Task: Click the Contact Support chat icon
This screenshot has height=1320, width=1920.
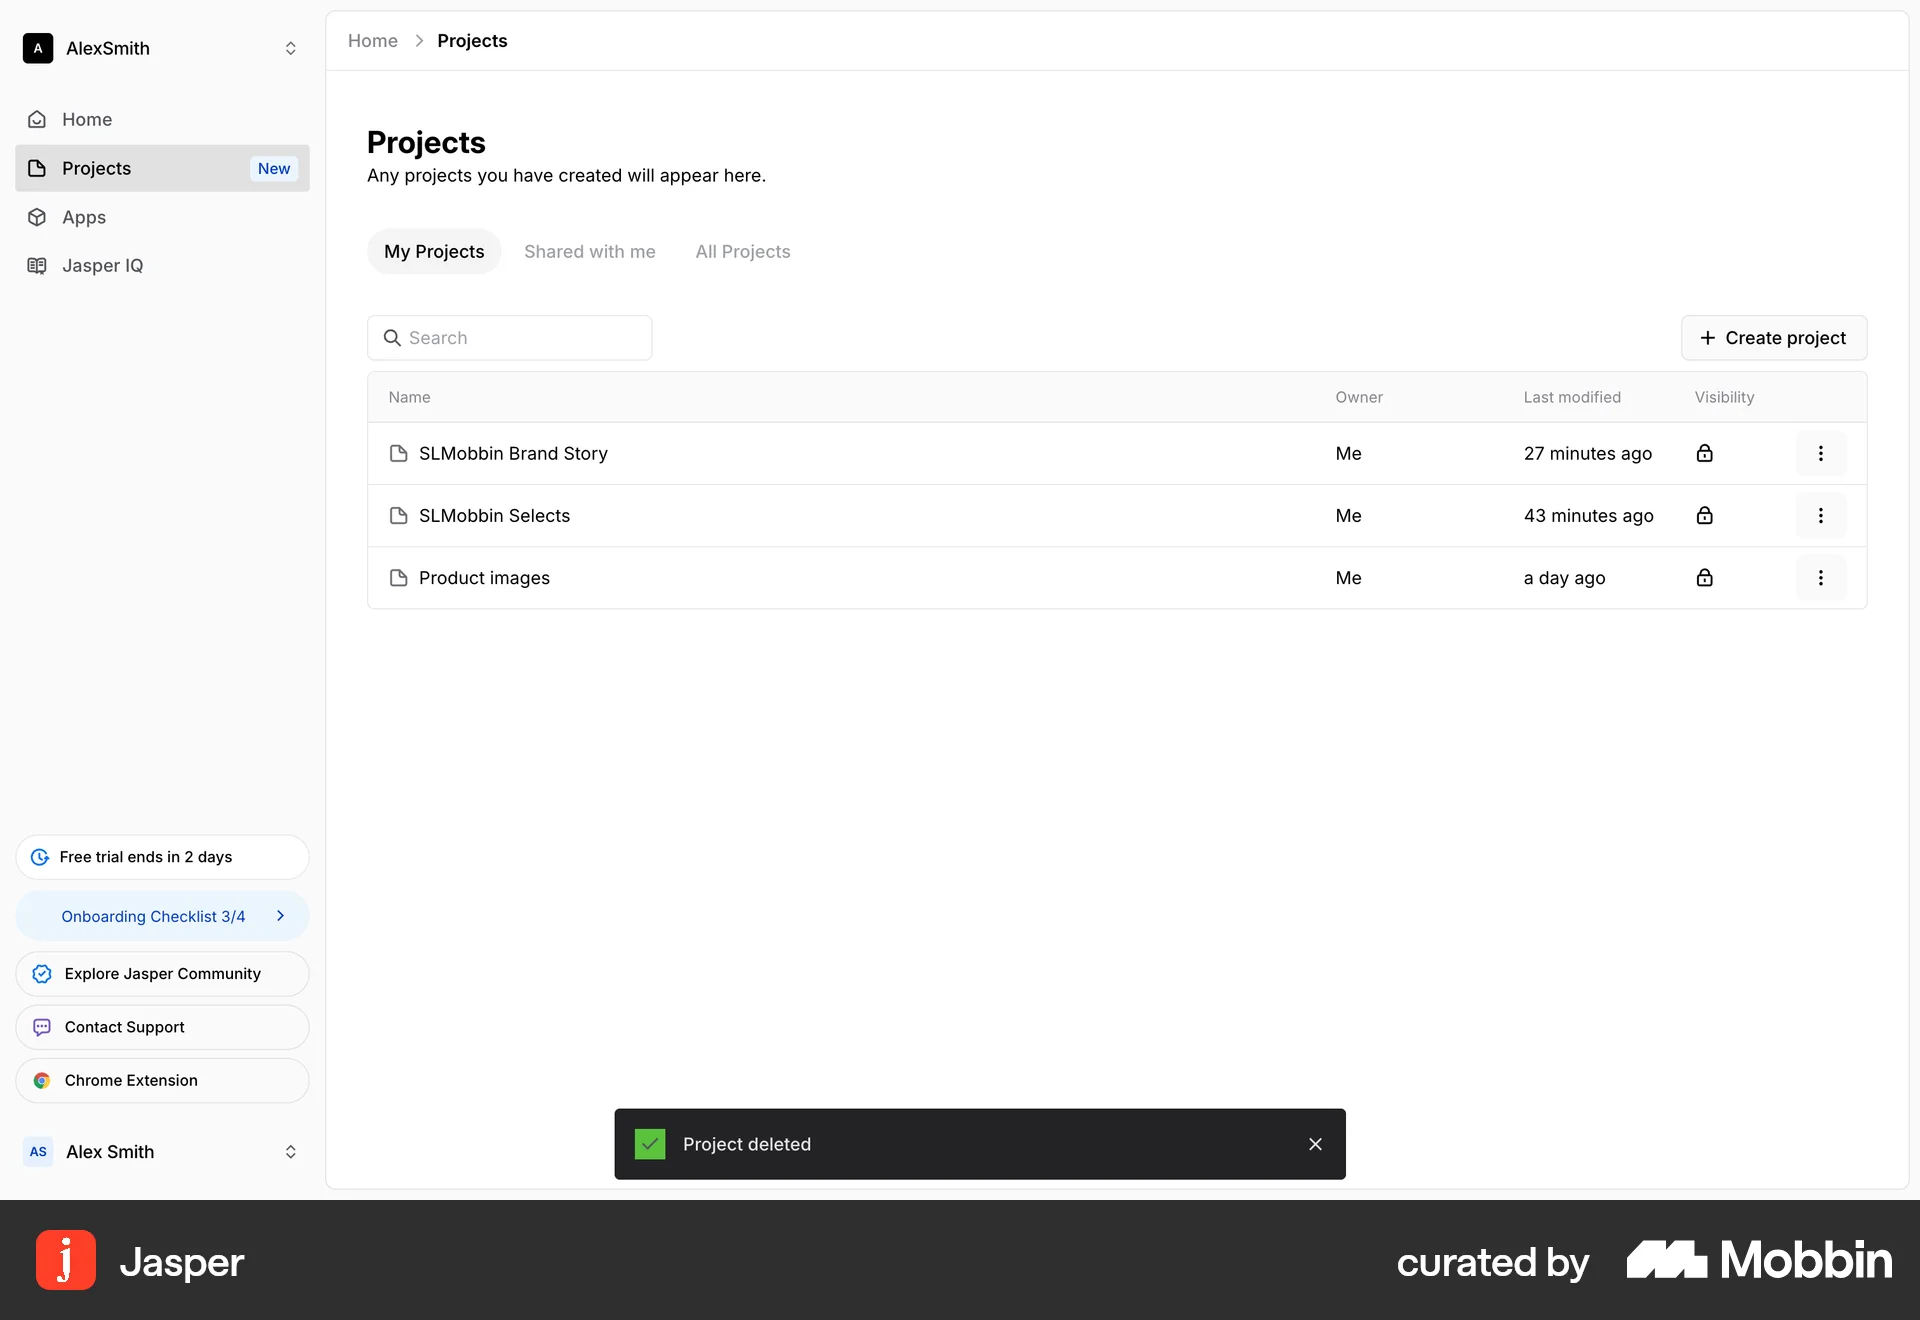Action: pos(42,1027)
